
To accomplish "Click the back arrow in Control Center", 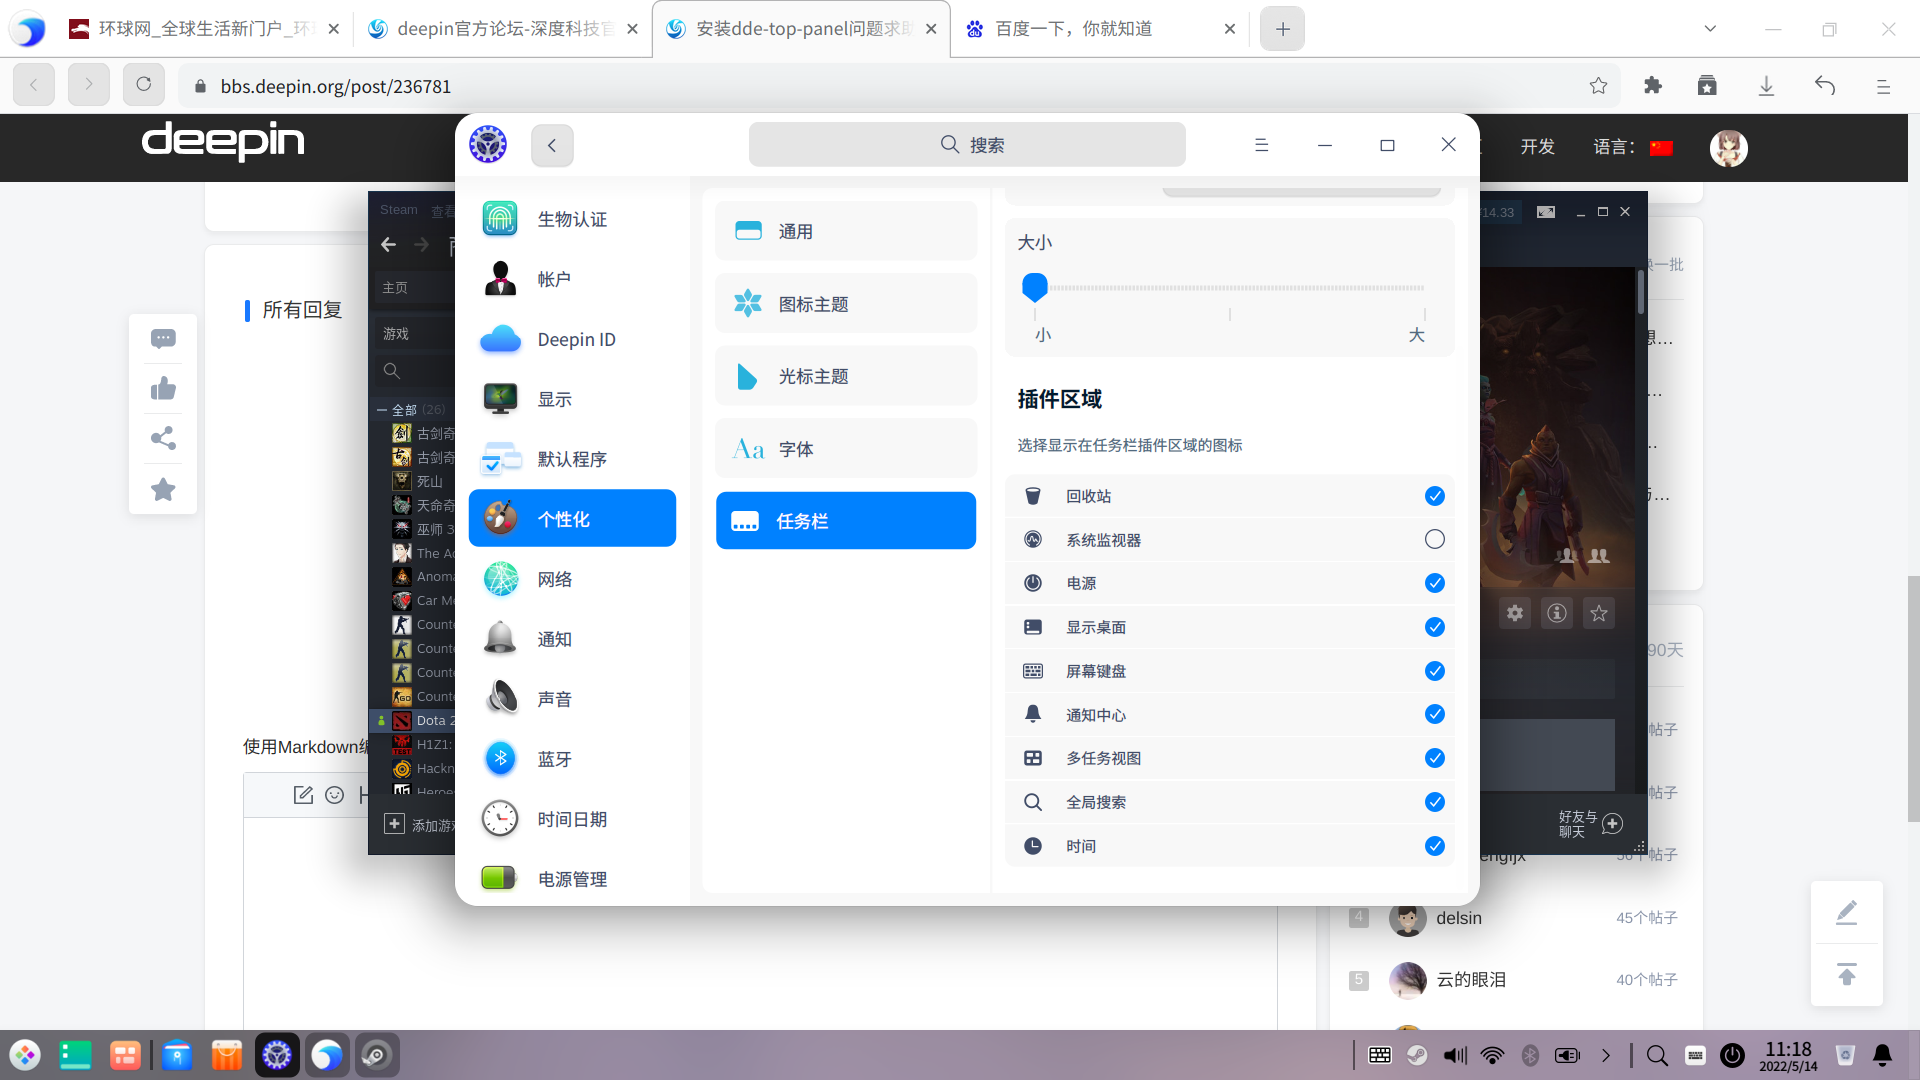I will point(552,145).
